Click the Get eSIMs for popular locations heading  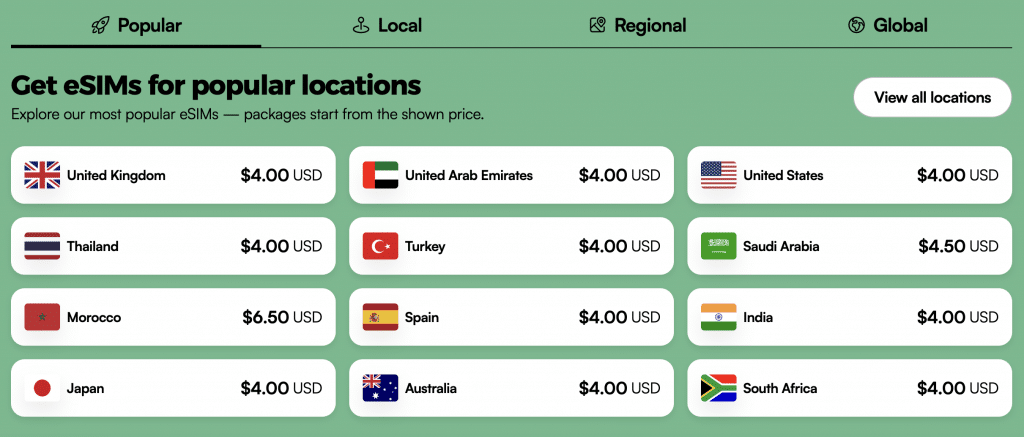[x=216, y=84]
